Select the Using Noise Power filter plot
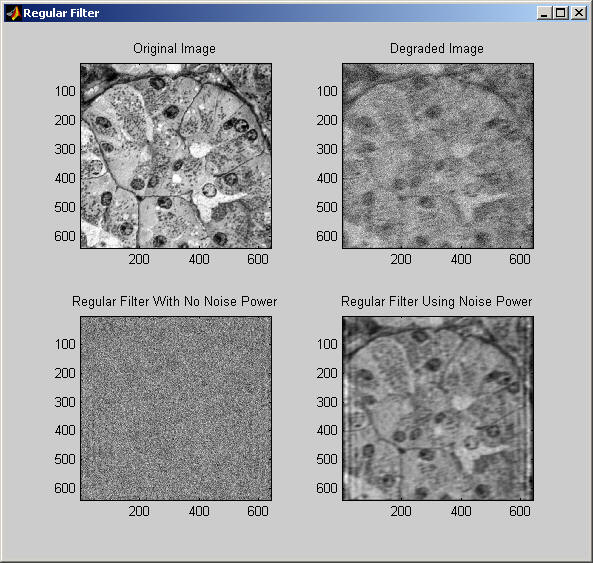 (438, 408)
